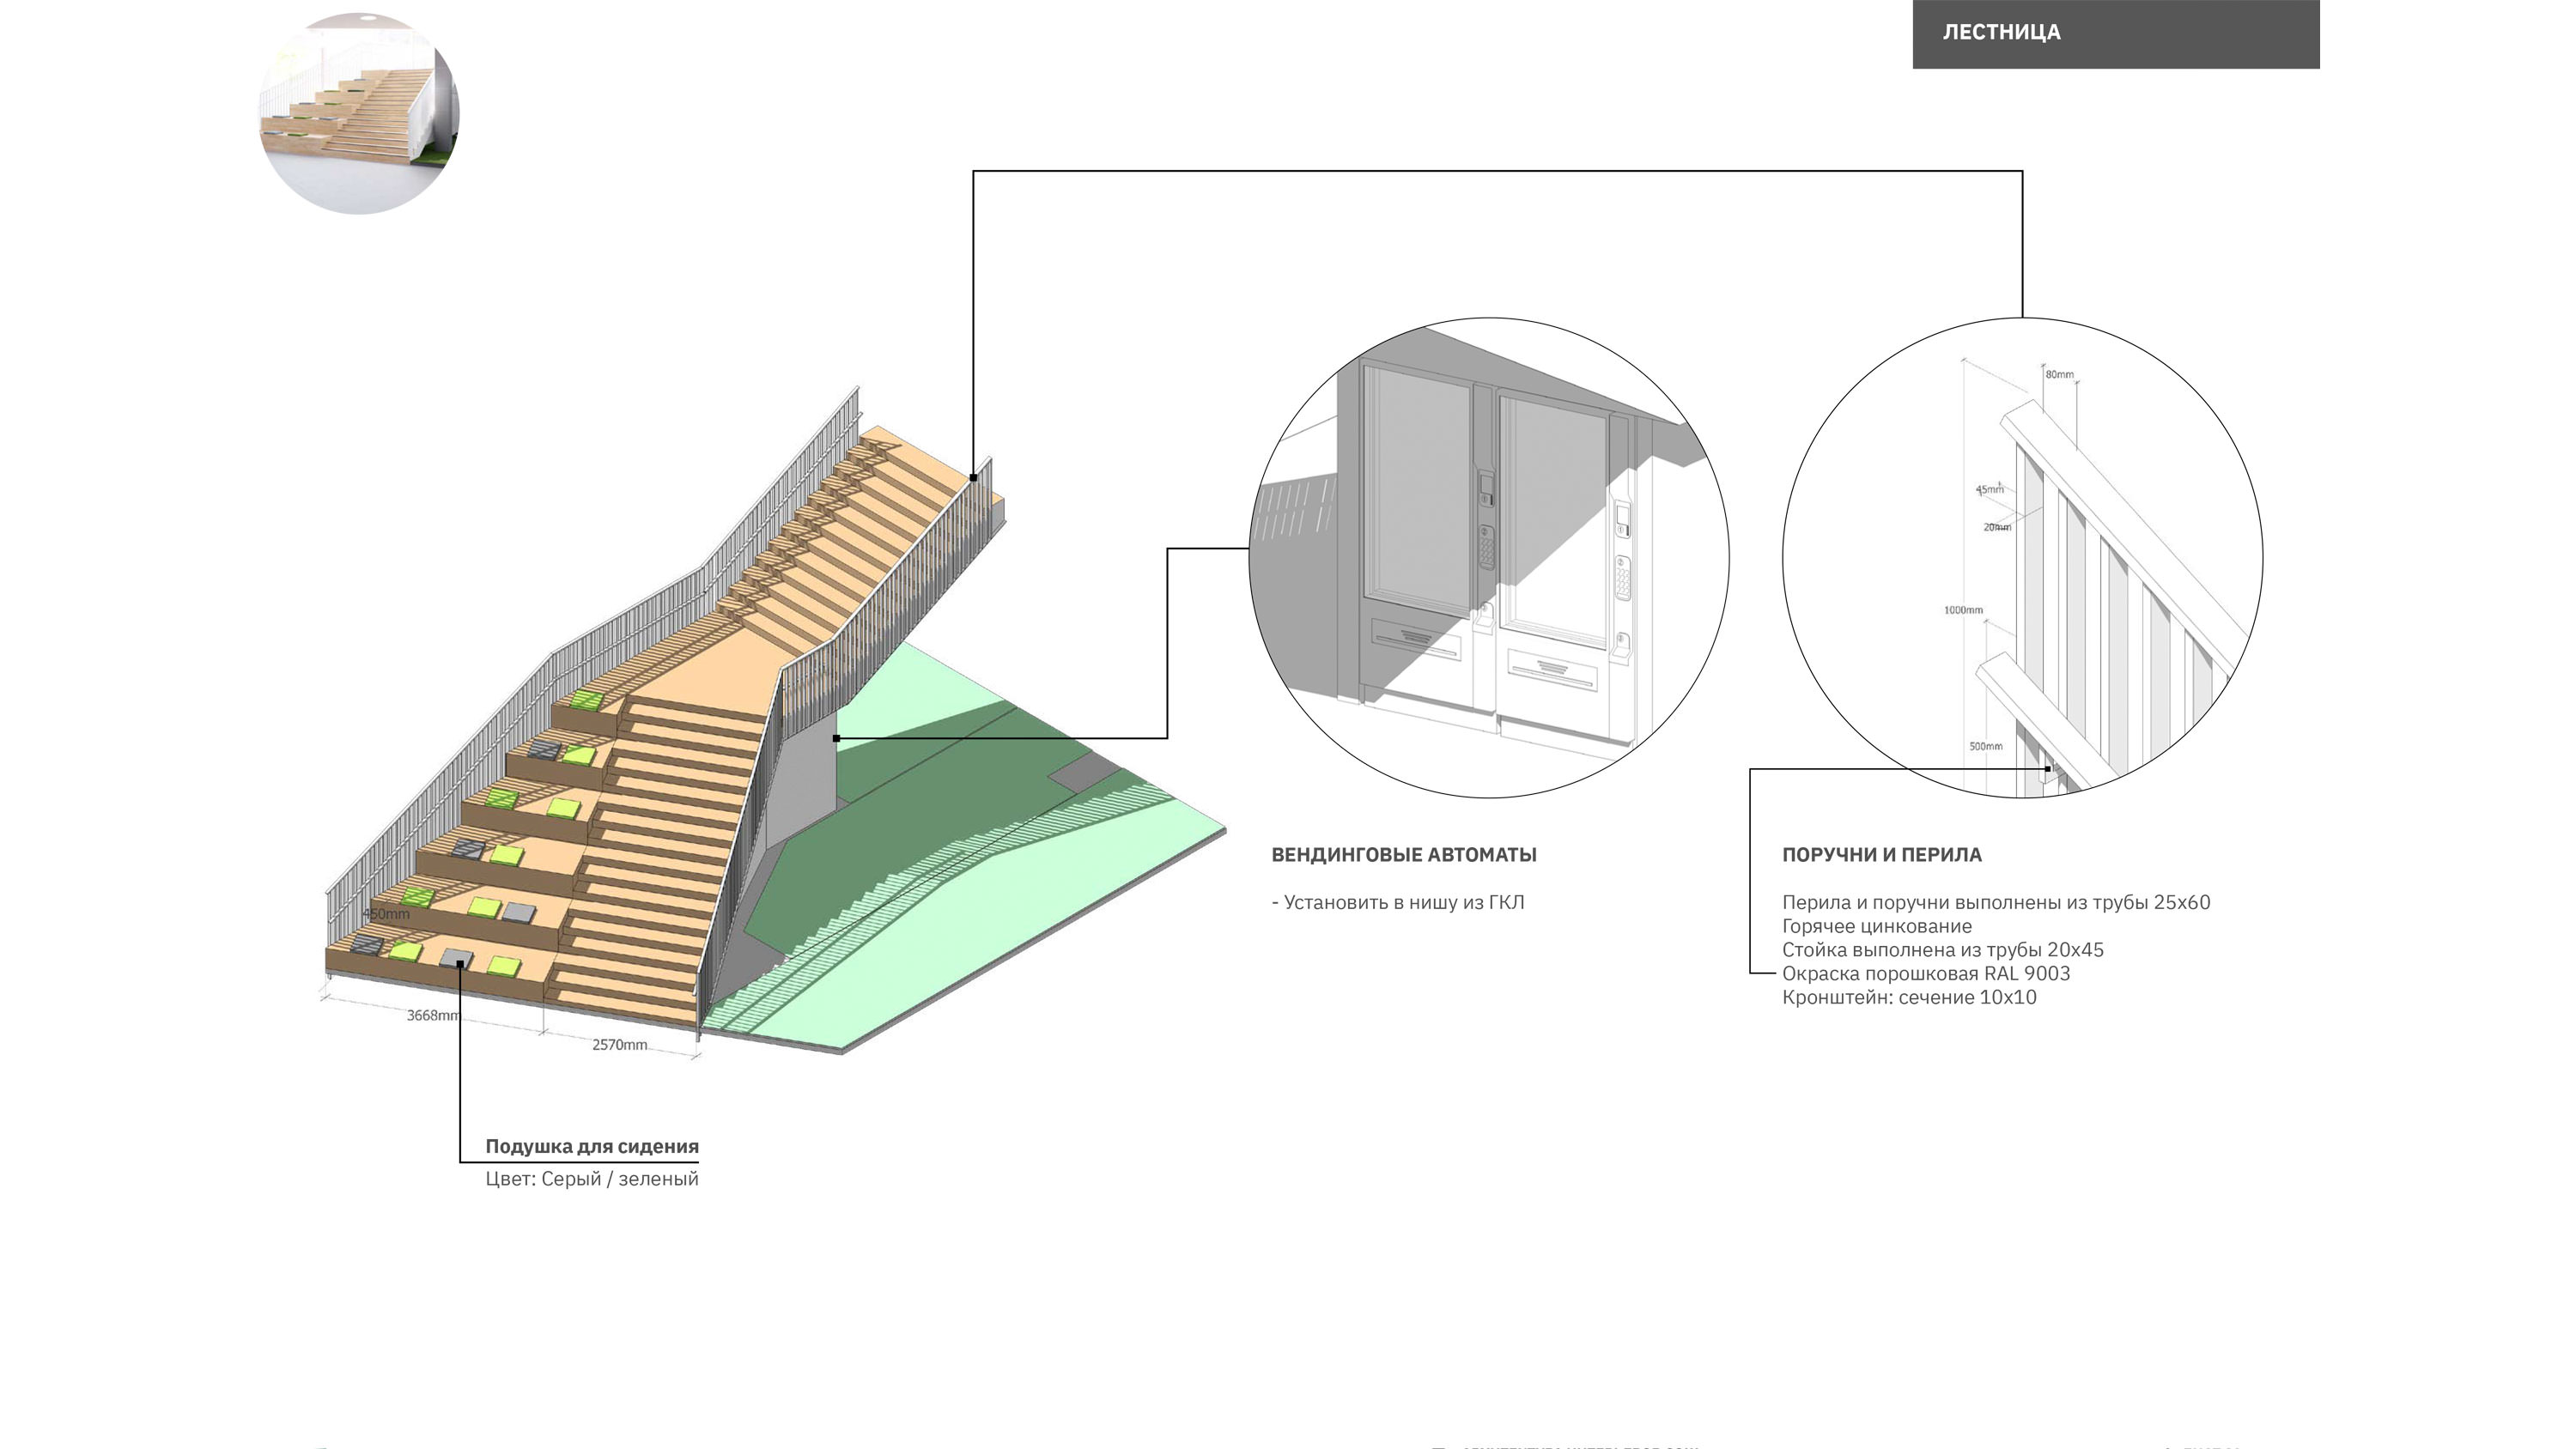
Task: Select the ПОРУЧНИ И ПЕРИЛА heading
Action: click(x=1881, y=855)
